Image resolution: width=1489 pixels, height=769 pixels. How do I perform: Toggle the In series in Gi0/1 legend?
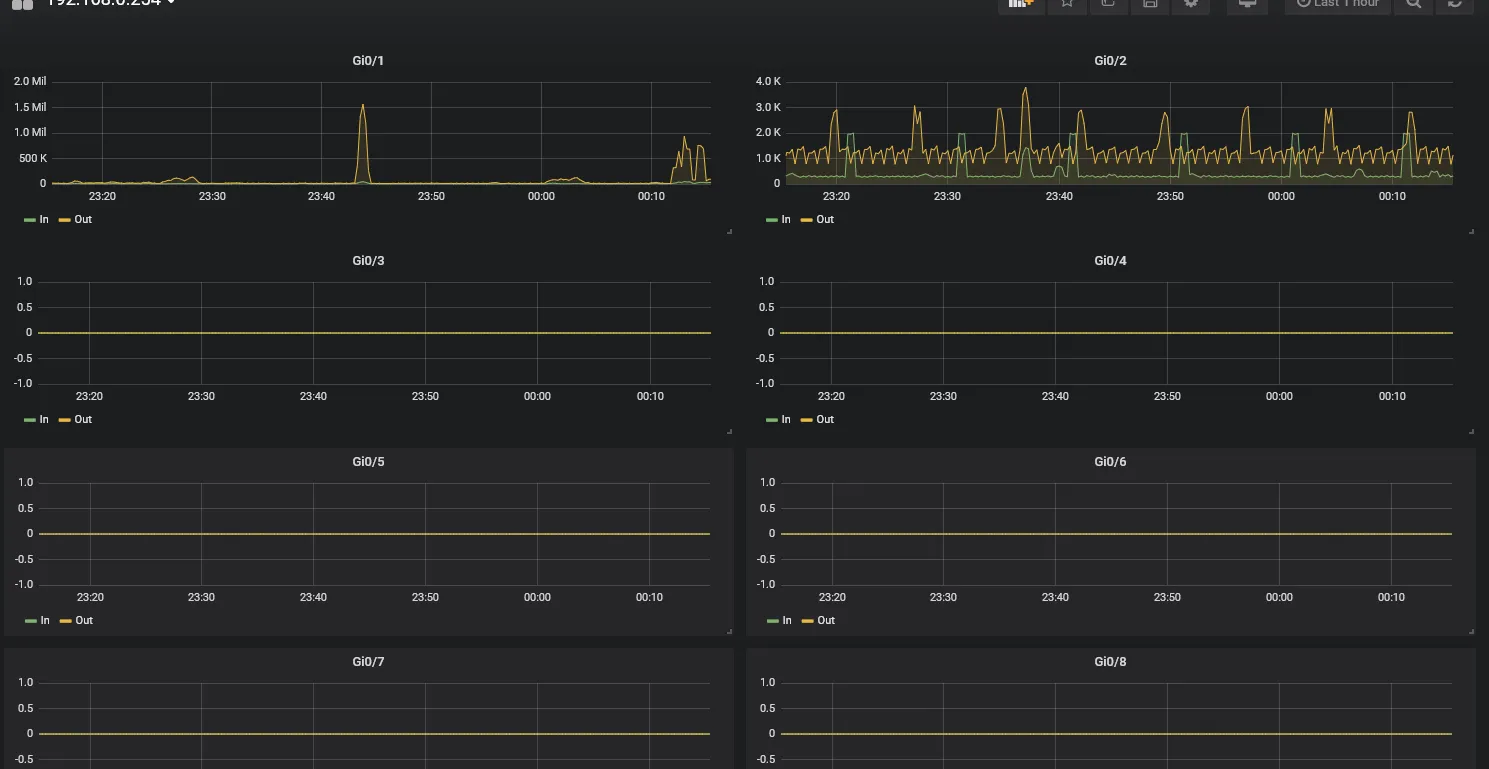coord(43,219)
